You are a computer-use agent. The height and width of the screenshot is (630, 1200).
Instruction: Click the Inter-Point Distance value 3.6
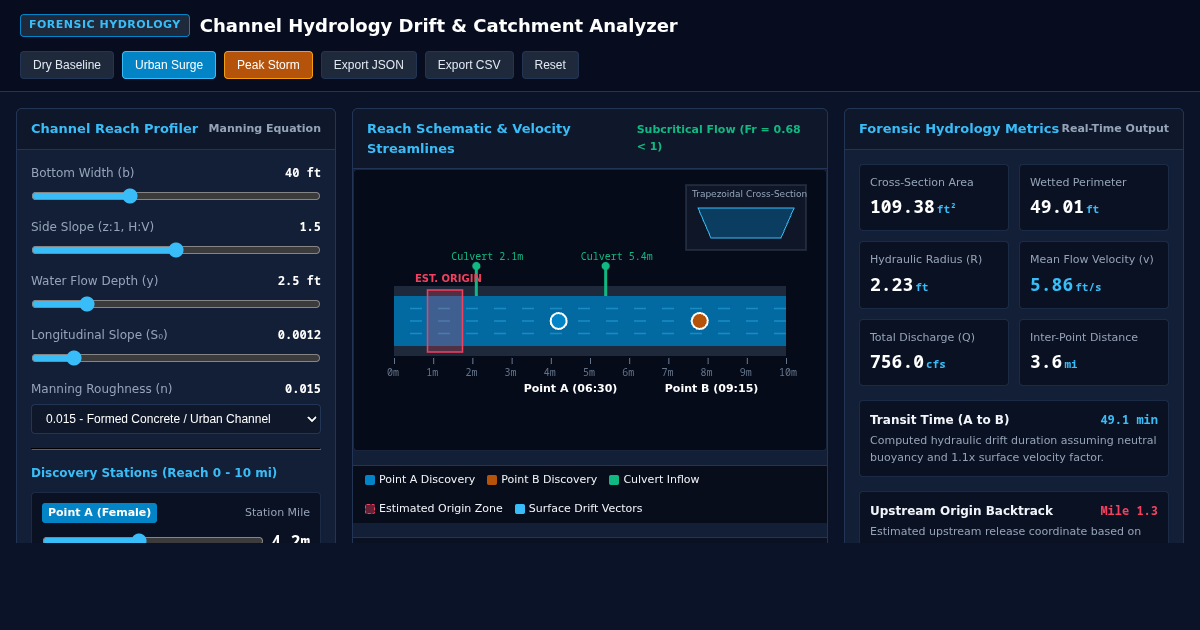[x=1046, y=362]
